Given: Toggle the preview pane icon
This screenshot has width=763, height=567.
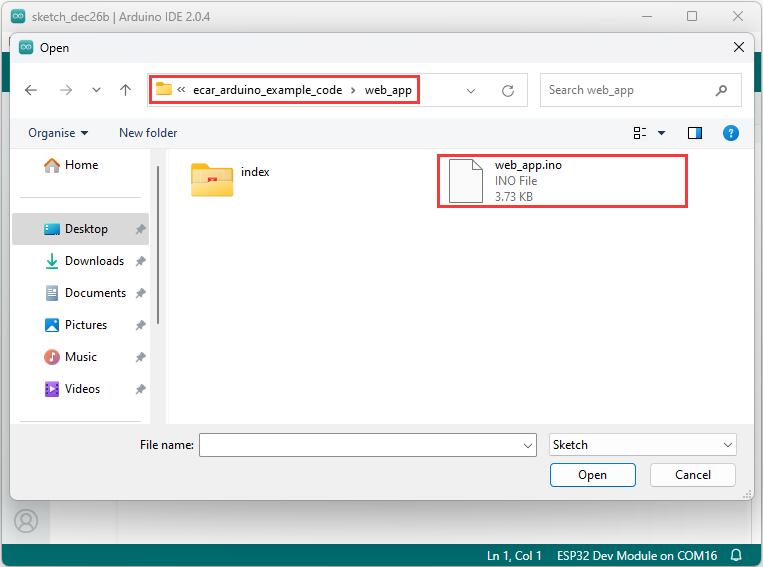Looking at the screenshot, I should click(694, 133).
